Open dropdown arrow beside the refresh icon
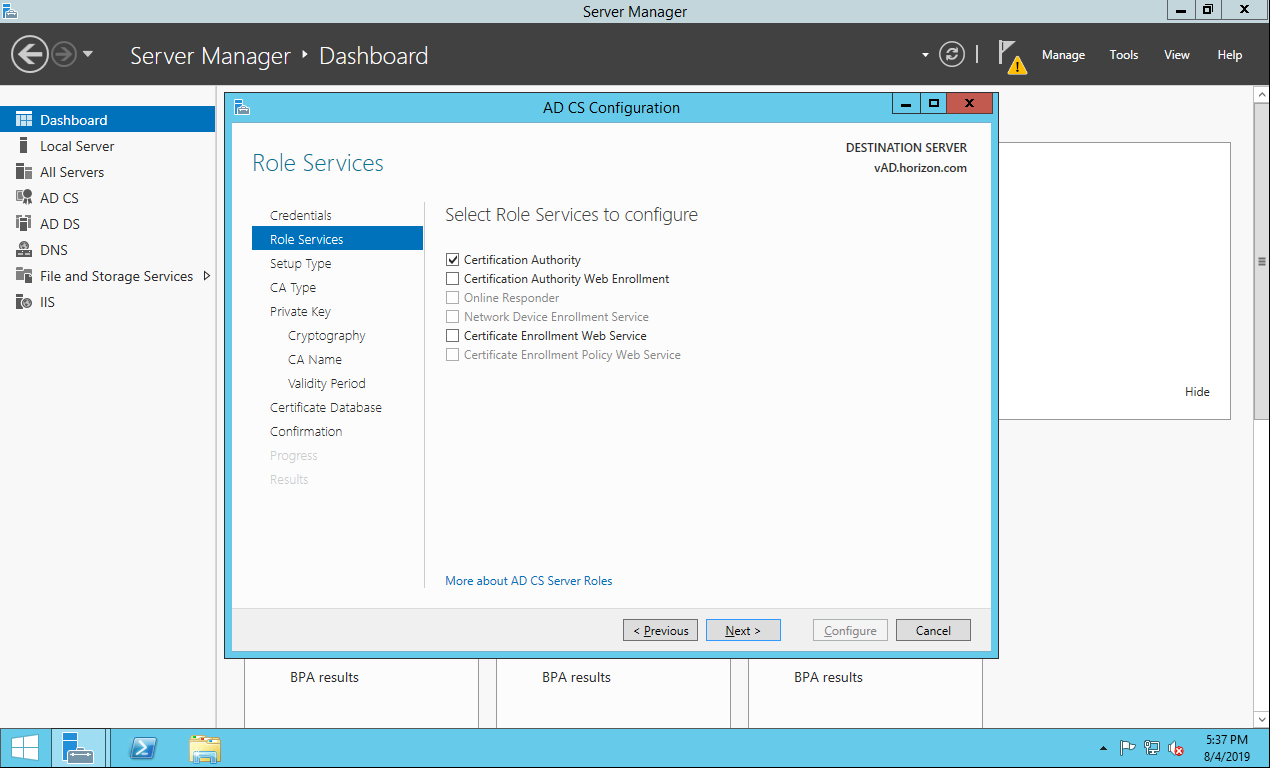Image resolution: width=1270 pixels, height=768 pixels. pos(925,55)
